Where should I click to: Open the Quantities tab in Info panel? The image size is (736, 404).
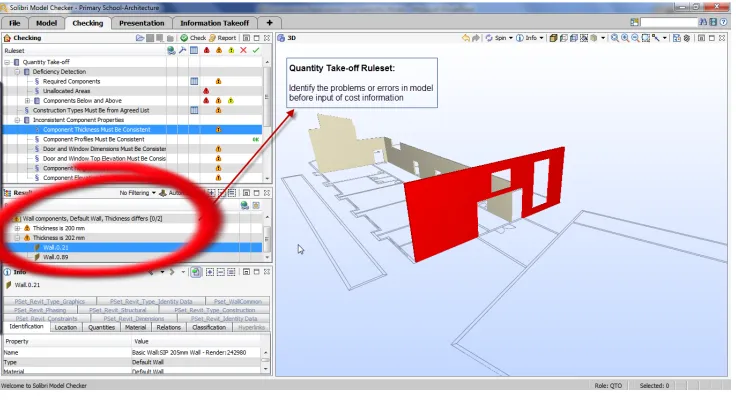(x=101, y=328)
